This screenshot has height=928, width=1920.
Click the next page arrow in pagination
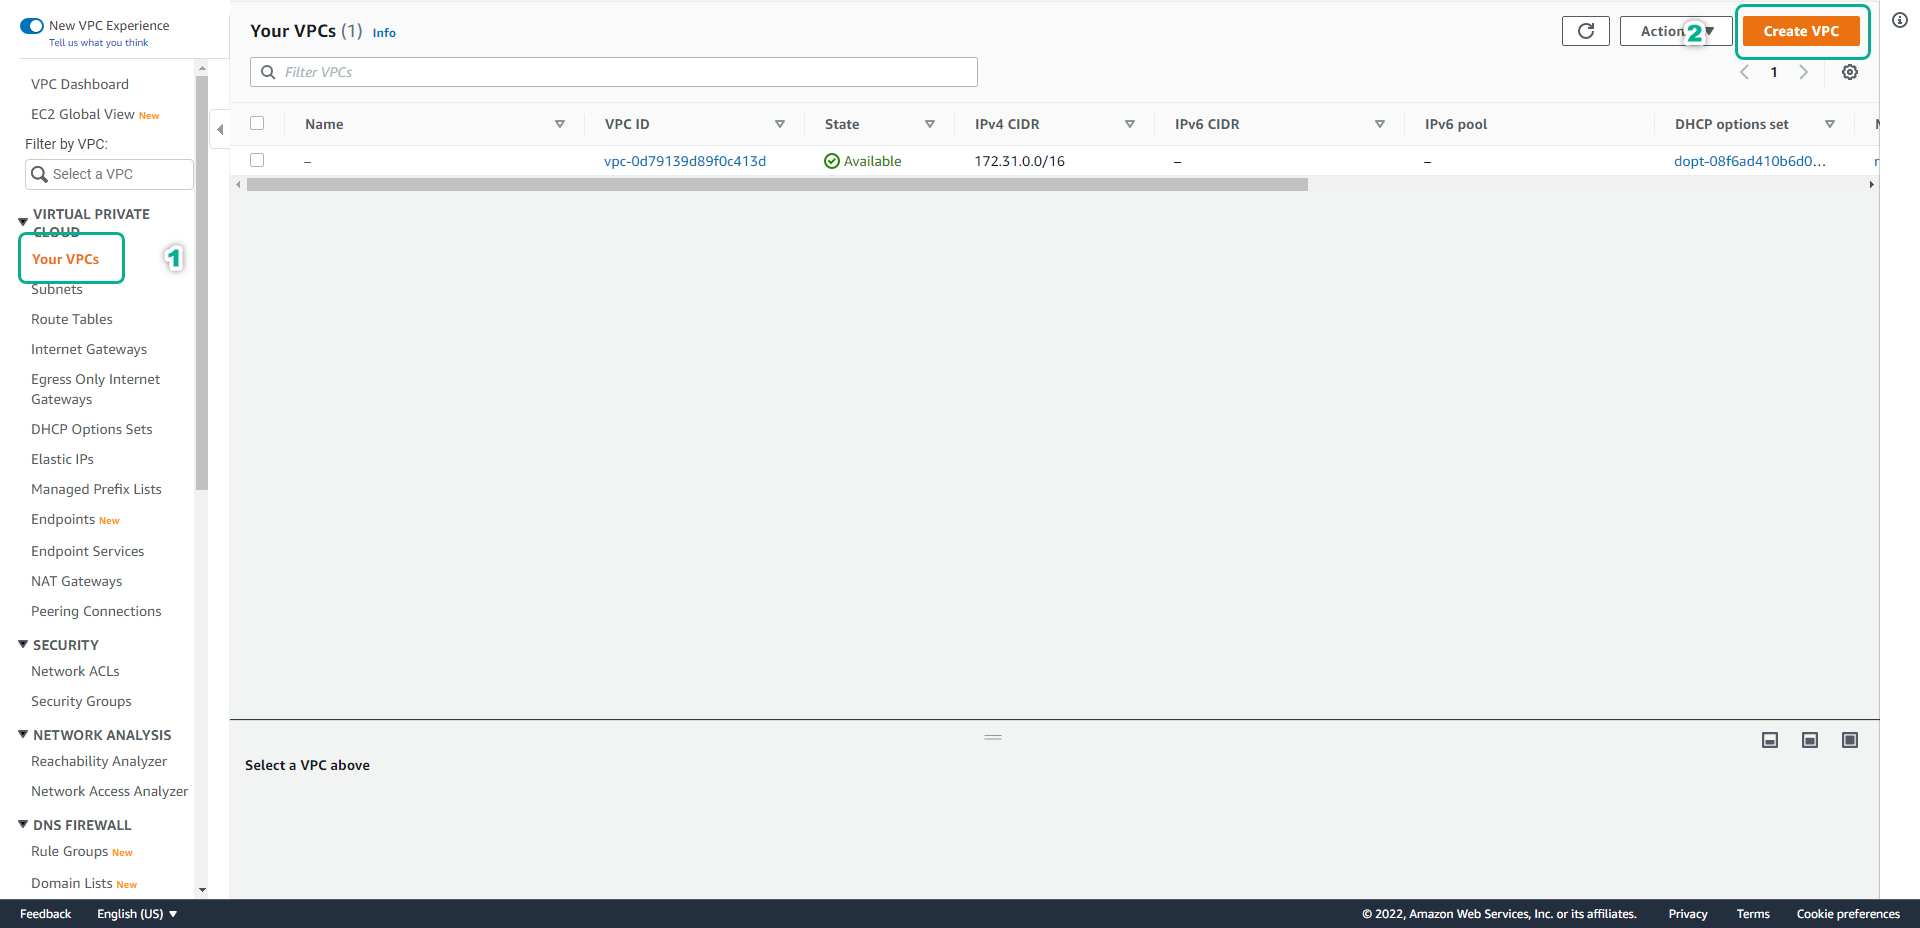[x=1804, y=72]
